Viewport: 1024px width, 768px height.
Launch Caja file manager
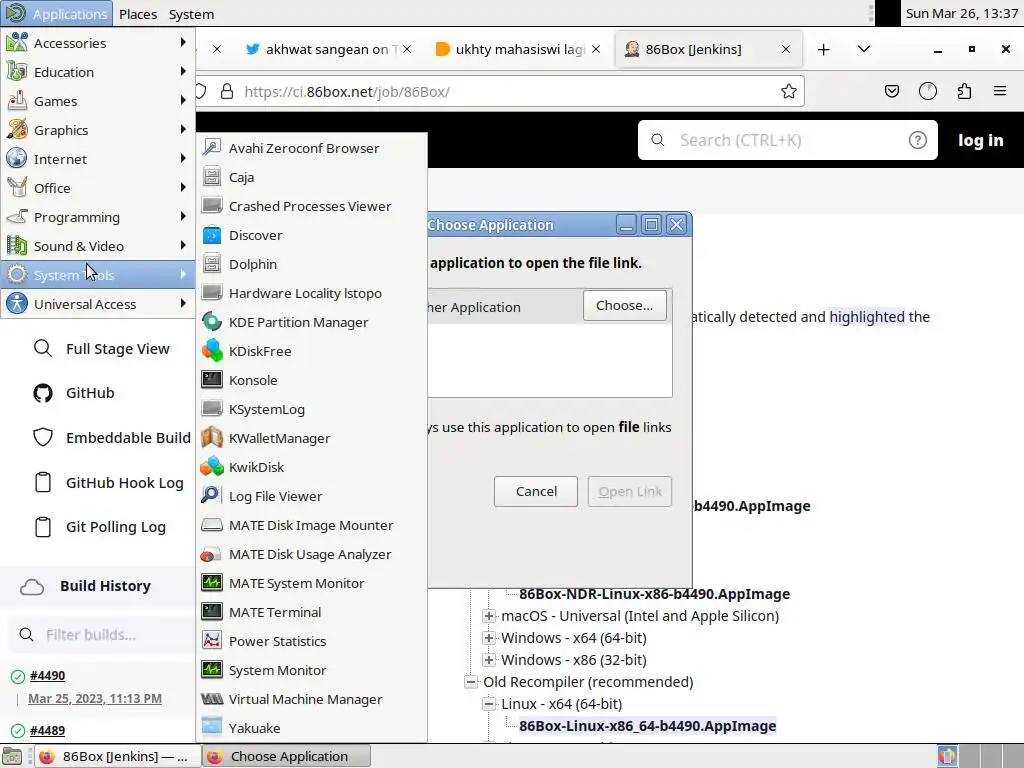312,177
